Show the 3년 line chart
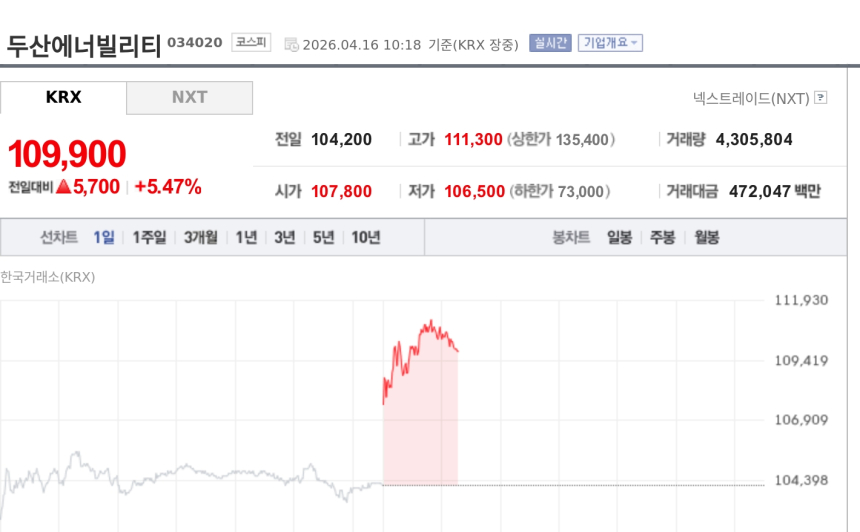The image size is (860, 532). (x=285, y=238)
